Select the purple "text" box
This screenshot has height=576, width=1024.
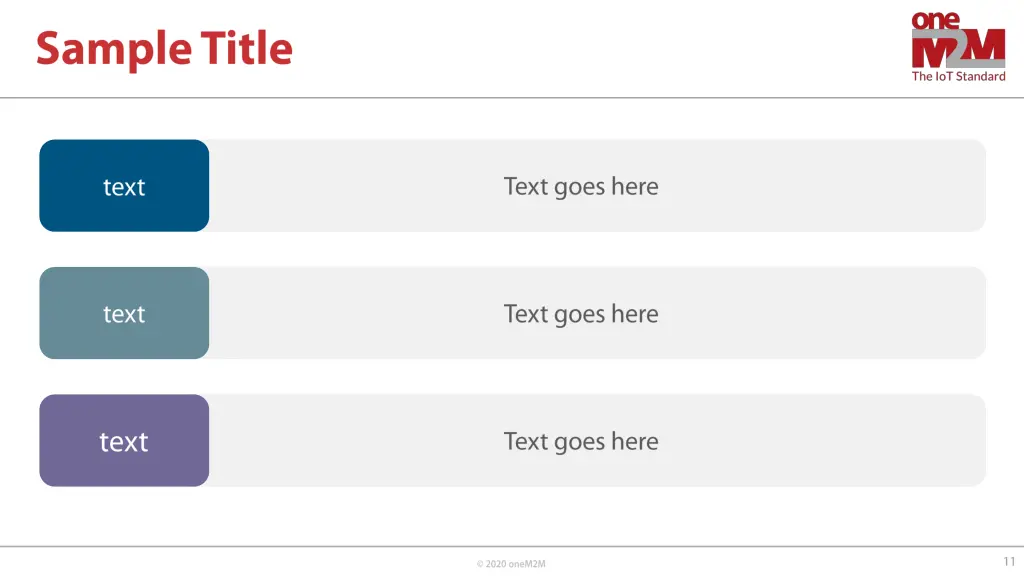(124, 440)
